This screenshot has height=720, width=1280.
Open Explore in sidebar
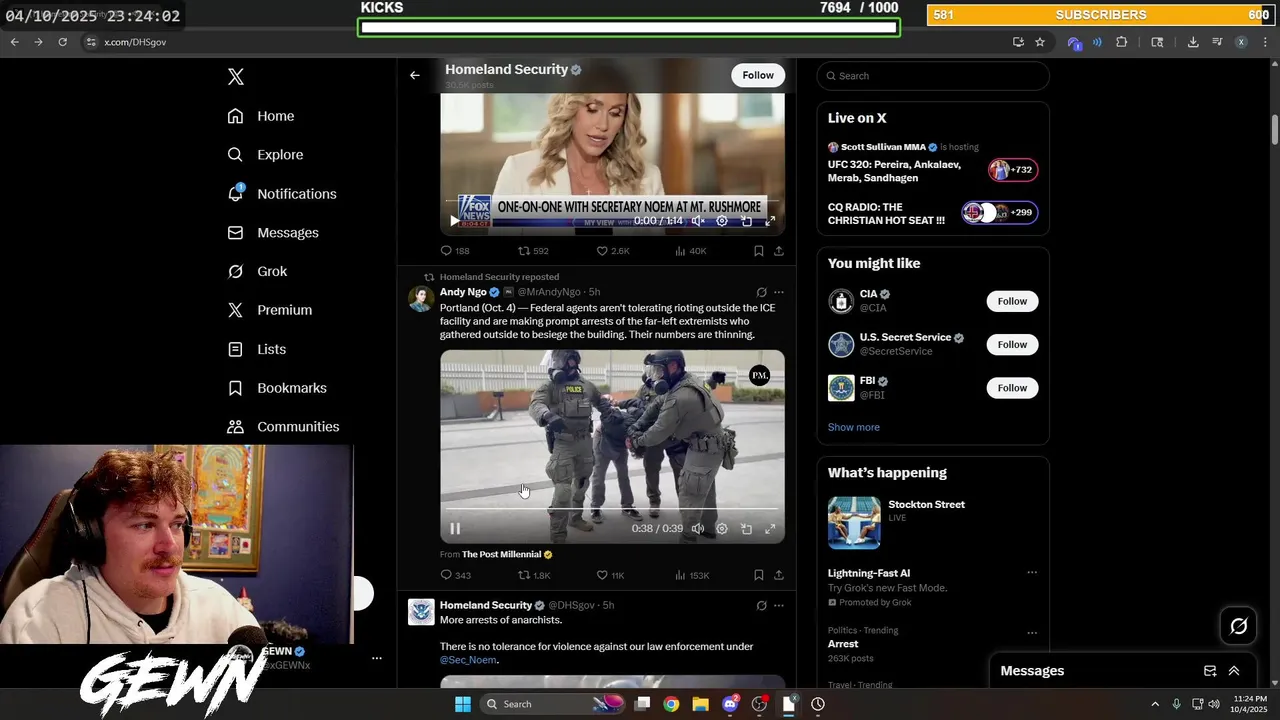266,155
